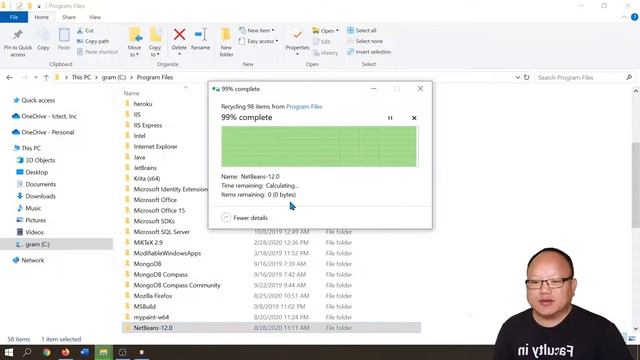Click the Up directory arrow
This screenshot has height=360, width=640.
46,77
